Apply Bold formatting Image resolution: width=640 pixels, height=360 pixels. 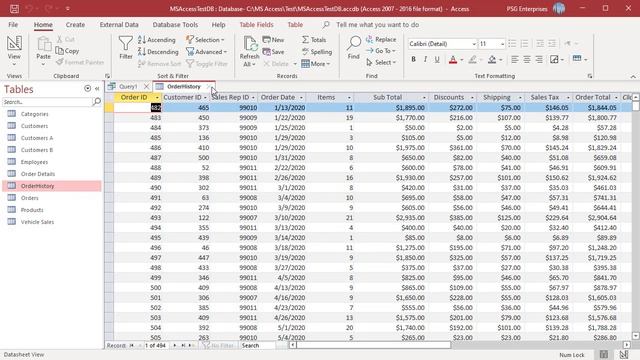click(x=413, y=60)
